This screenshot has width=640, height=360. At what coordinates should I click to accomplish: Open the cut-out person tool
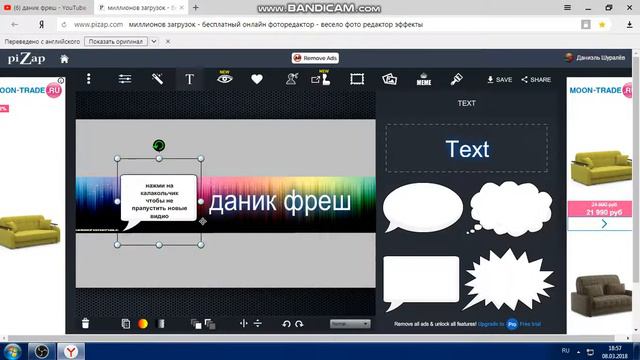(x=292, y=79)
